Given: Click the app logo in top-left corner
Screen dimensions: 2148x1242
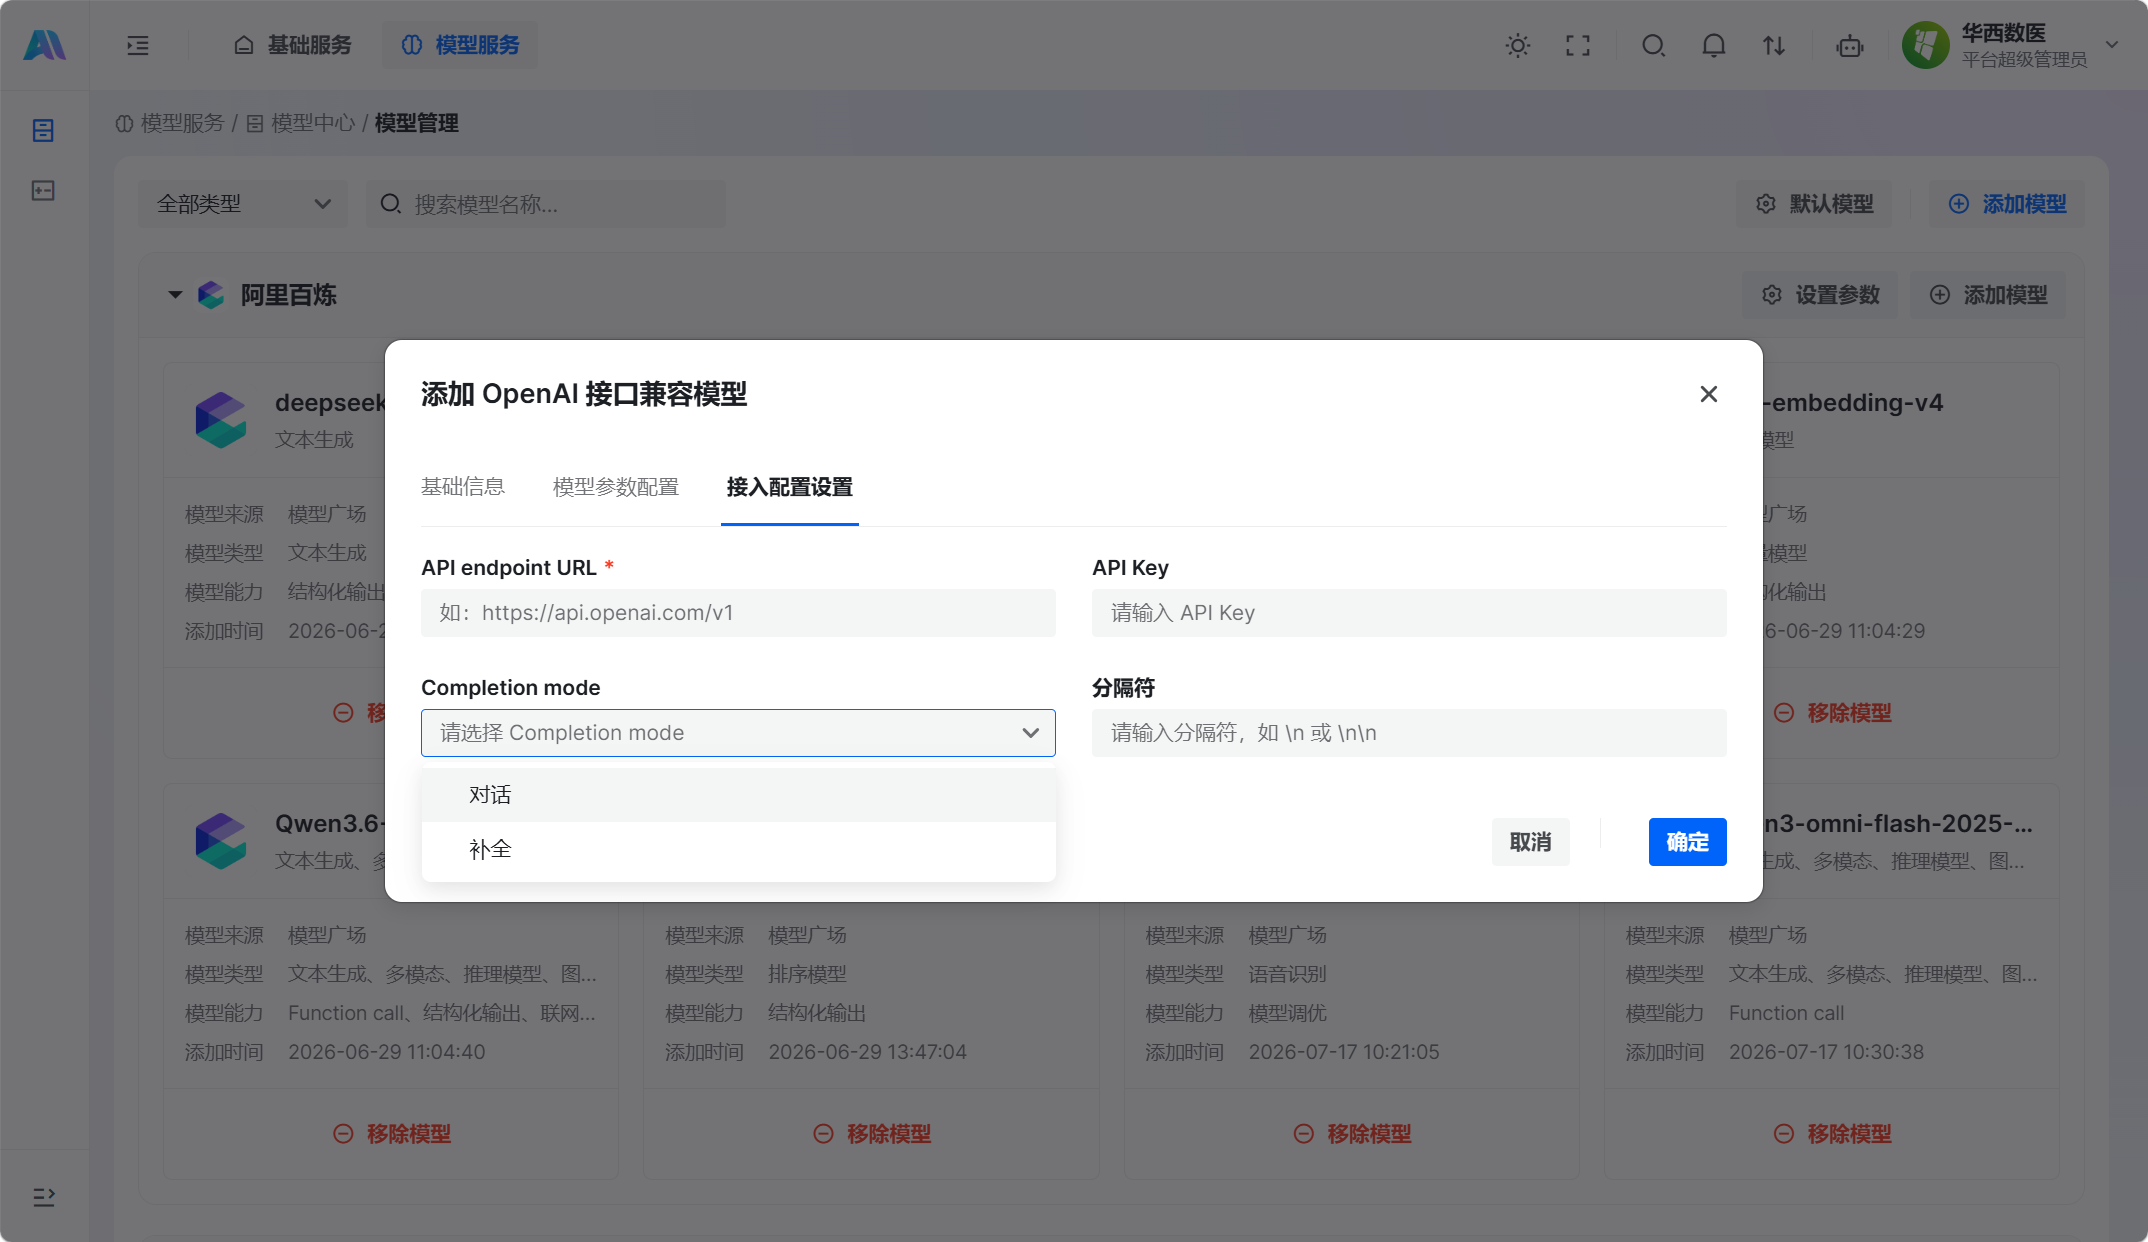Looking at the screenshot, I should [44, 45].
